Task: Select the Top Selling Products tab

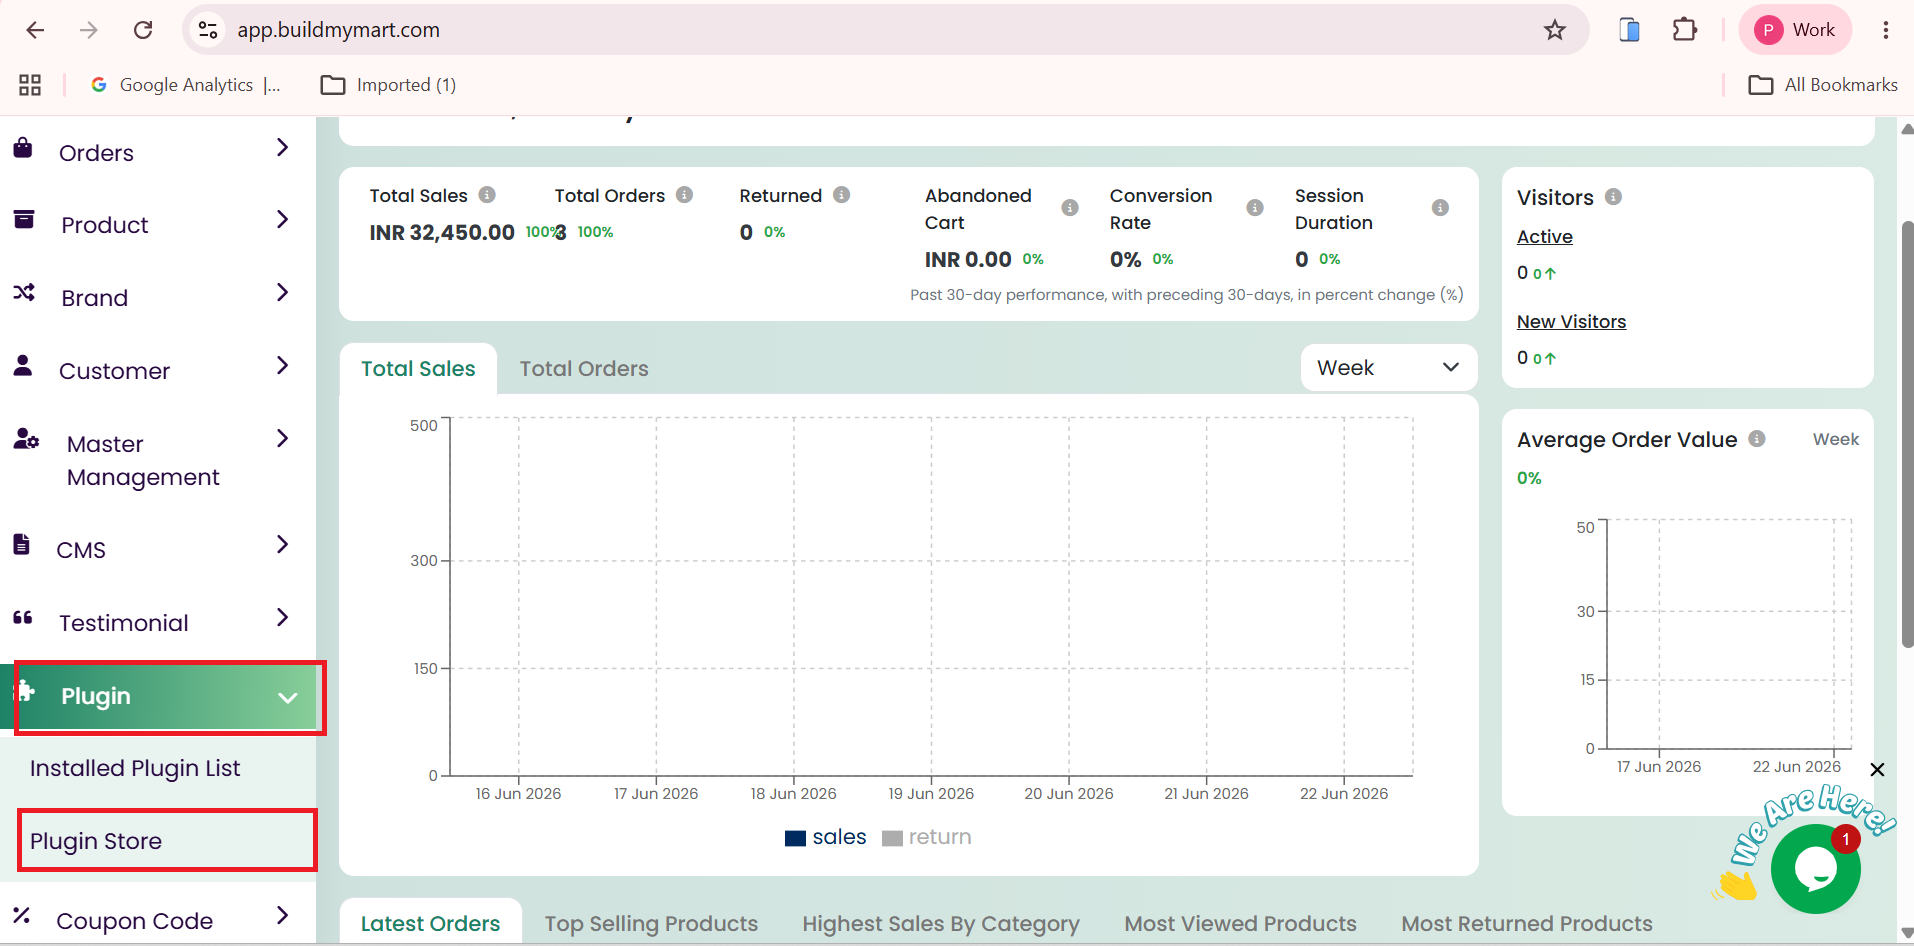Action: pyautogui.click(x=651, y=924)
